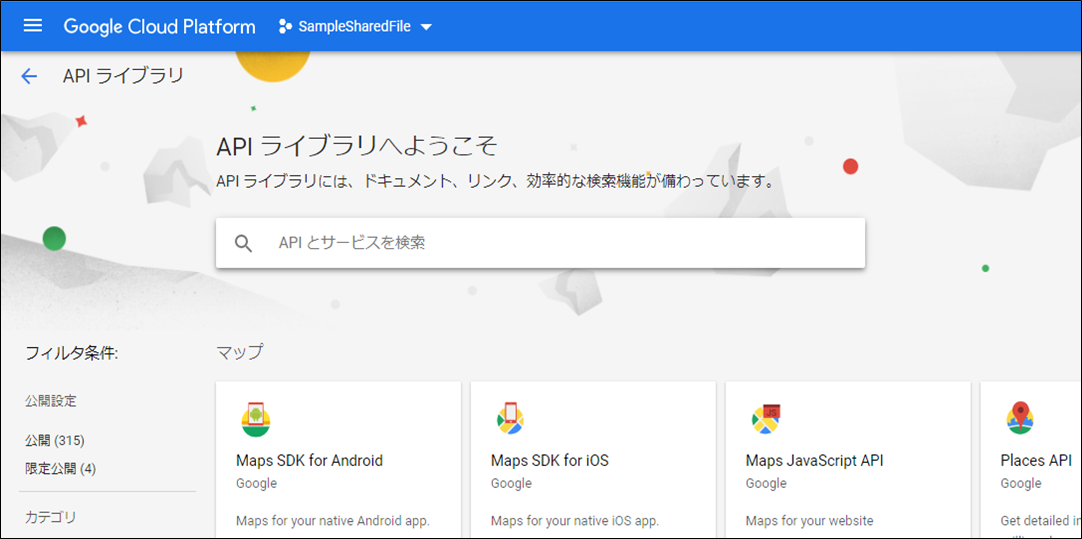Screen dimensions: 1082x539
Task: Click the マップ section heading
Action: [239, 352]
